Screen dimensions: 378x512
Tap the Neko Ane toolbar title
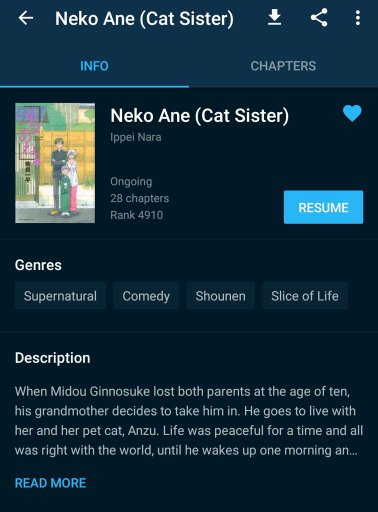pyautogui.click(x=144, y=18)
